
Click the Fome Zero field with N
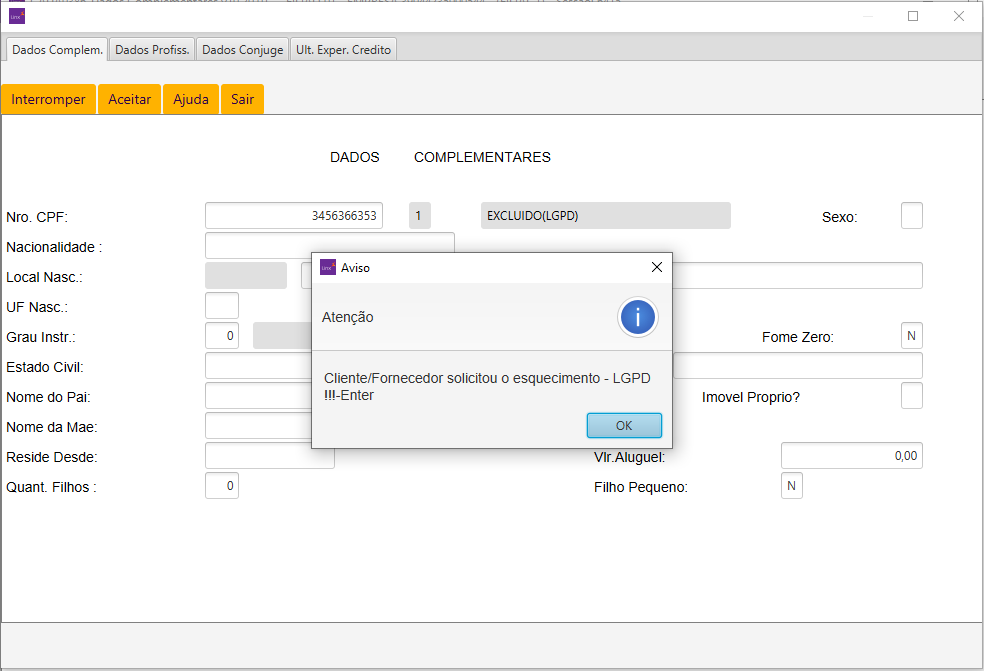pyautogui.click(x=912, y=336)
